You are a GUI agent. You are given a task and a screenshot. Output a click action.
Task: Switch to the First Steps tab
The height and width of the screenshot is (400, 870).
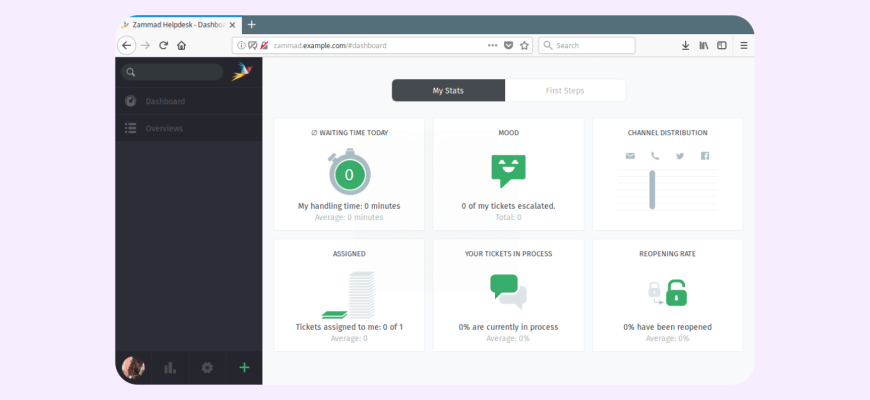565,91
